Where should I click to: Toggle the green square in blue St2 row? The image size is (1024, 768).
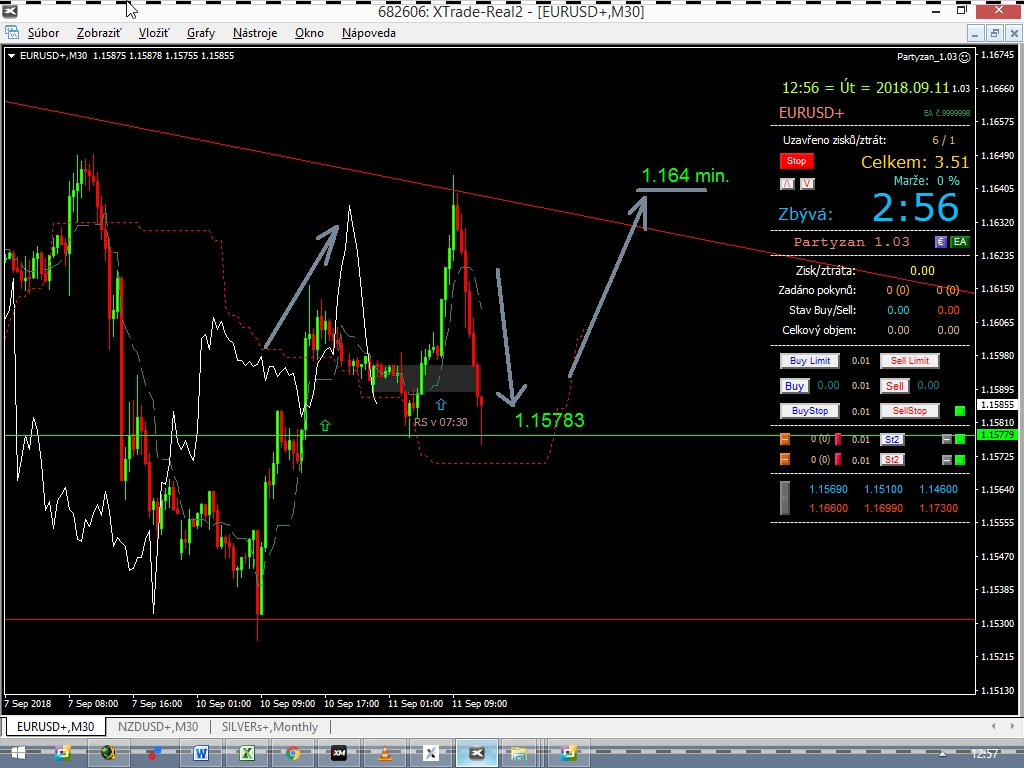[960, 440]
